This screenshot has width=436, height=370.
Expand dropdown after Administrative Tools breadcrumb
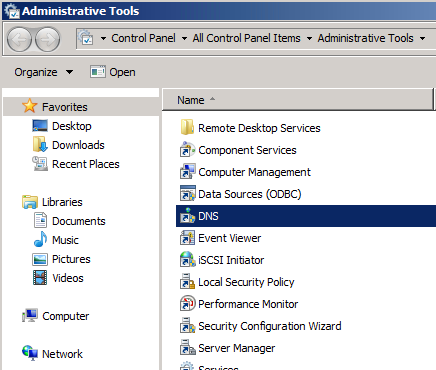(422, 38)
